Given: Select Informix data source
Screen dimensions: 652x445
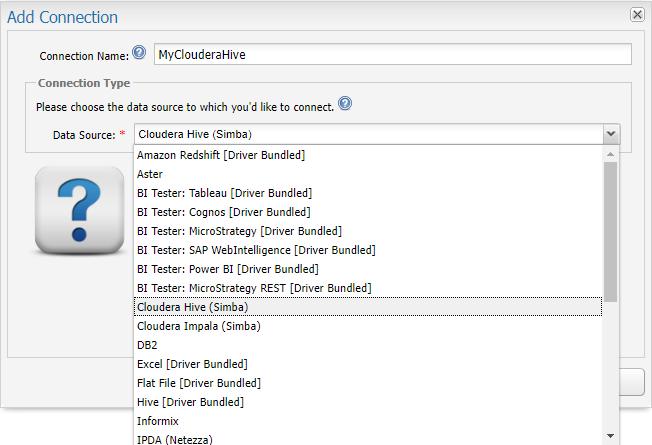Looking at the screenshot, I should pyautogui.click(x=368, y=421).
